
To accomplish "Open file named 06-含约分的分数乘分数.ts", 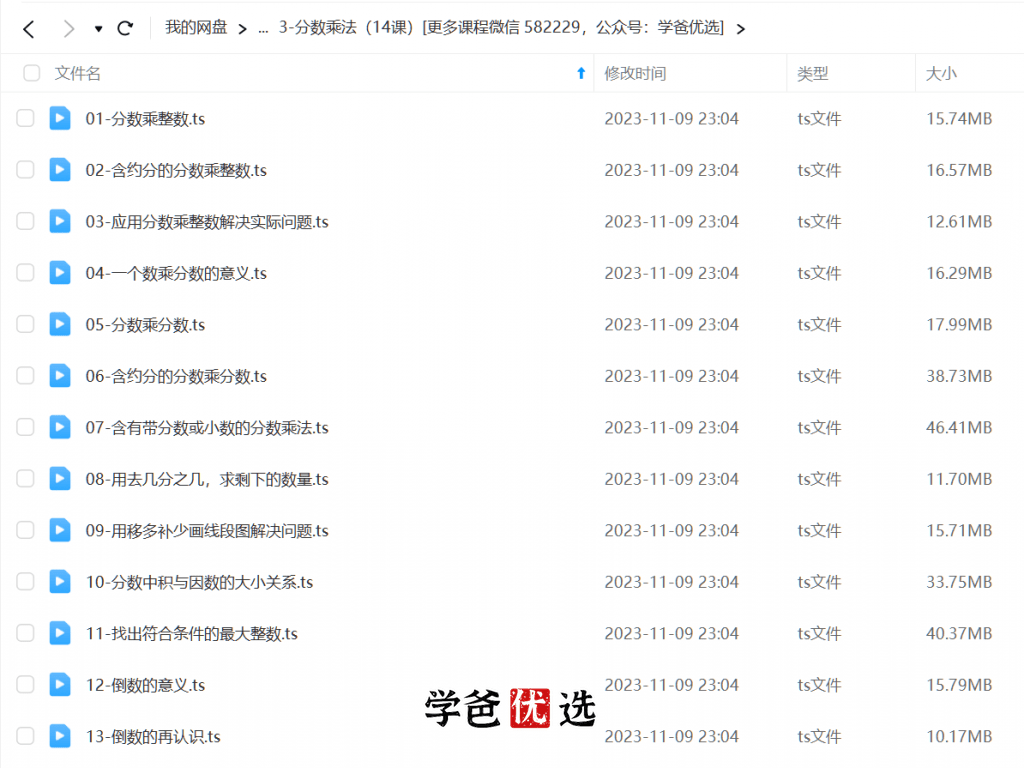I will 176,376.
